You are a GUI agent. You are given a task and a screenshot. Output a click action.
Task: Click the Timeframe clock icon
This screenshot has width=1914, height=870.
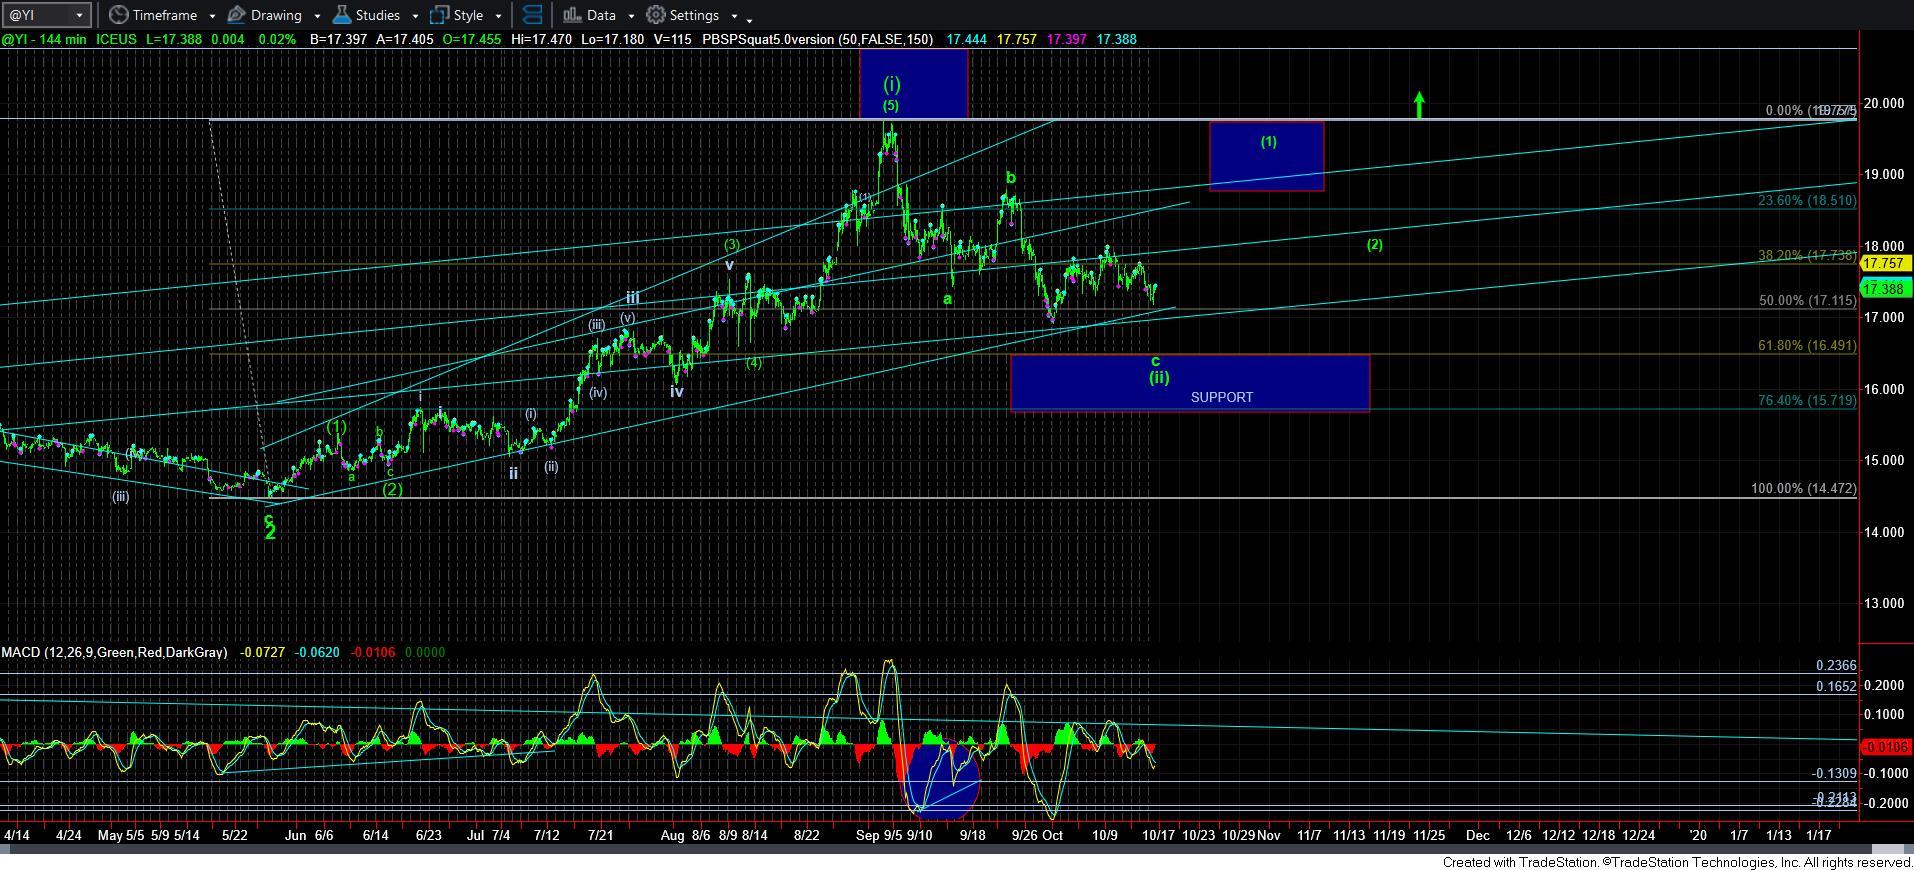119,15
